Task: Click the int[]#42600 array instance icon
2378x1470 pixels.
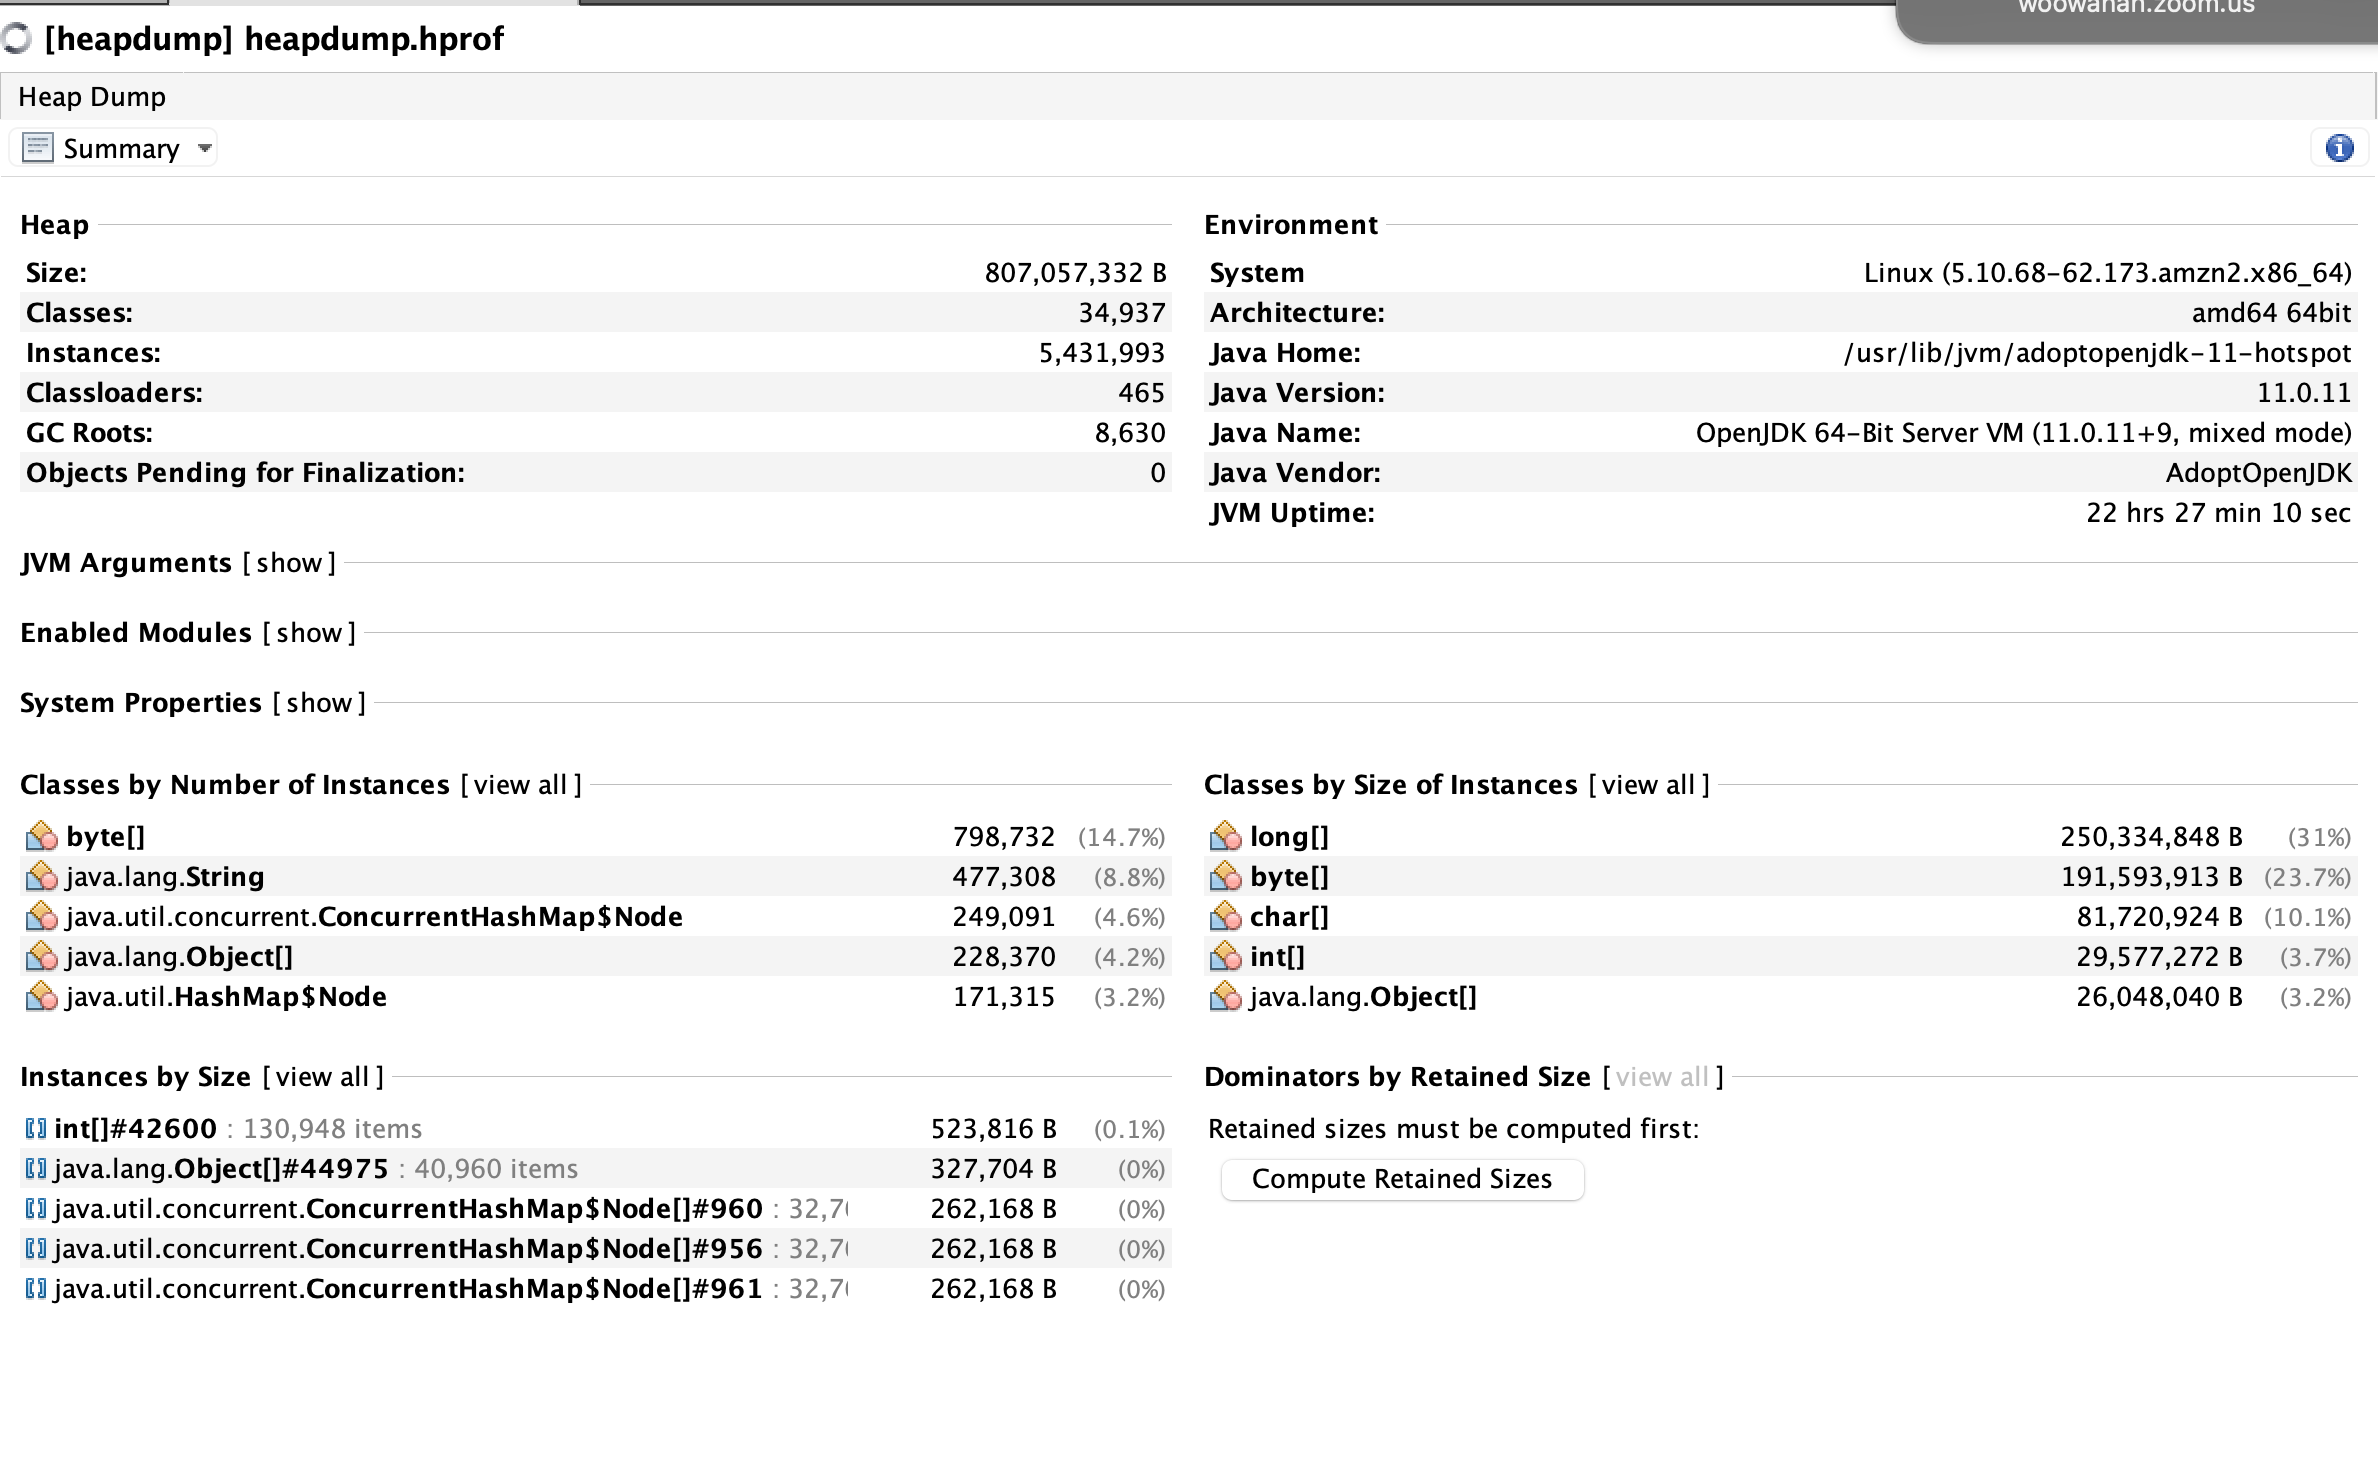Action: click(36, 1129)
